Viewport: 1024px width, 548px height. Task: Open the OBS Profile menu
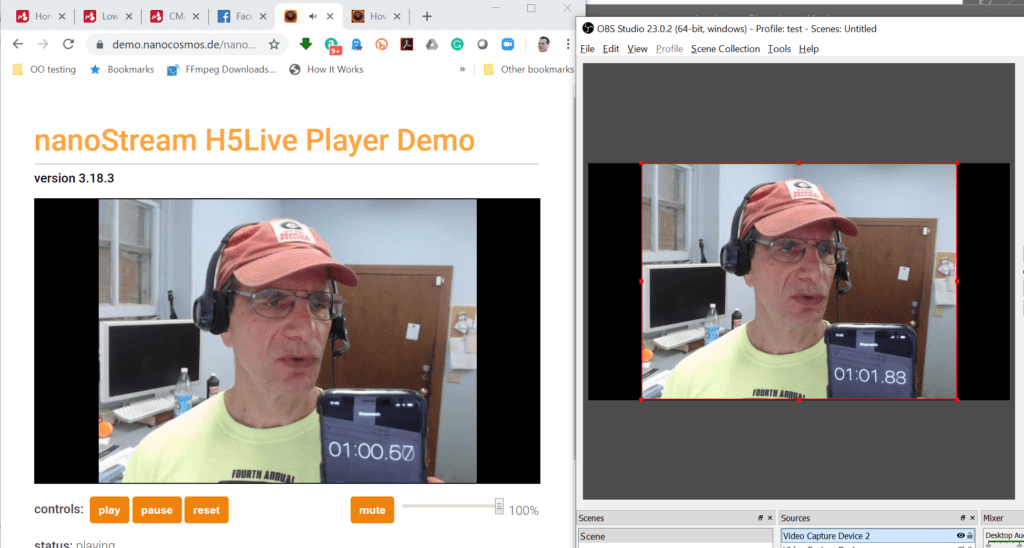click(x=669, y=49)
